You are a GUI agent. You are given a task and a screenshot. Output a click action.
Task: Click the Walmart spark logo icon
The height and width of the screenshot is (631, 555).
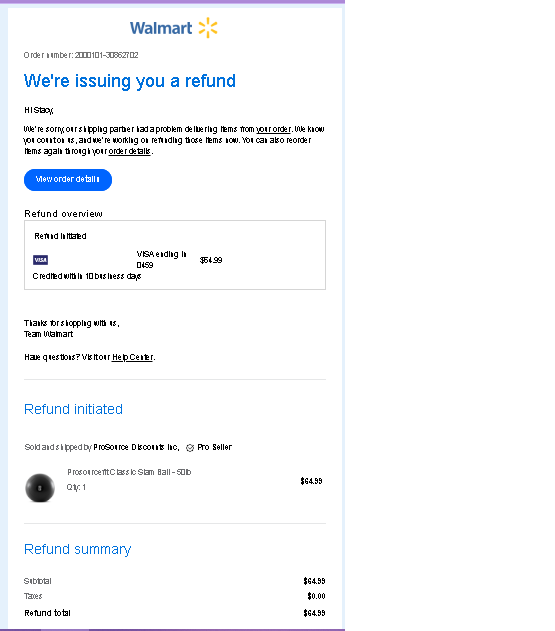point(208,28)
